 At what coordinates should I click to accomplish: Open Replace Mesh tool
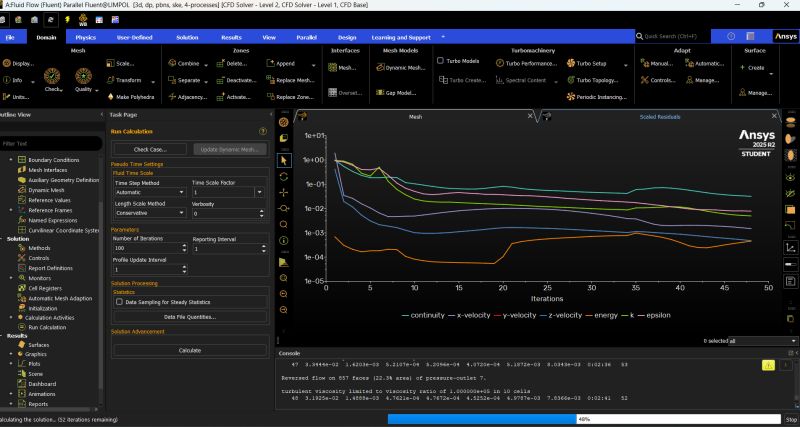(290, 80)
